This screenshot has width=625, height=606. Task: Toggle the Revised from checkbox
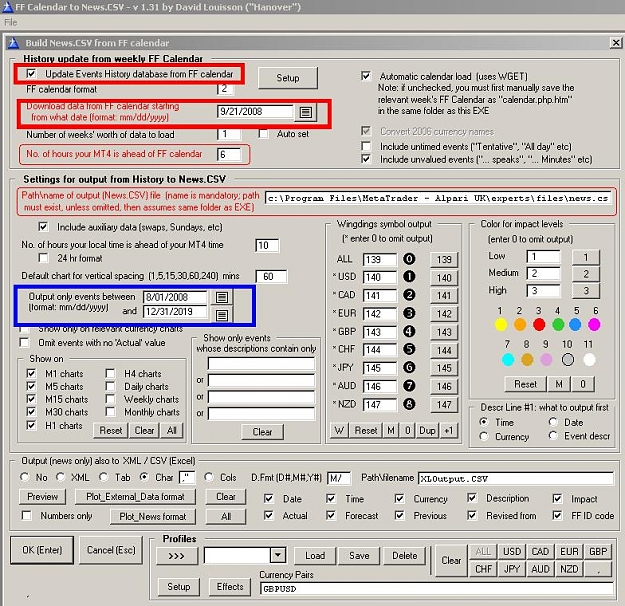pyautogui.click(x=472, y=515)
